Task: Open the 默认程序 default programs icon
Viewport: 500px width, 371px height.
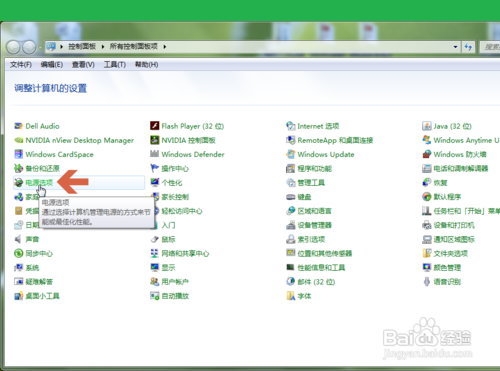Action: coord(427,197)
